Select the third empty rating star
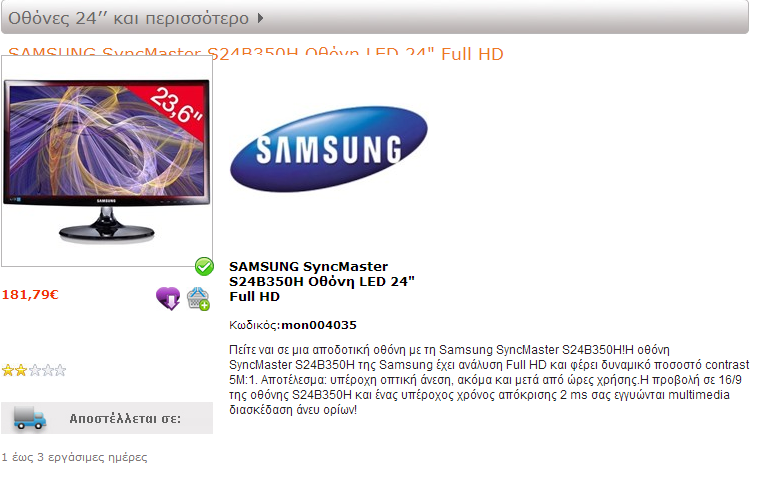Viewport: 758px width, 486px height. (34, 371)
